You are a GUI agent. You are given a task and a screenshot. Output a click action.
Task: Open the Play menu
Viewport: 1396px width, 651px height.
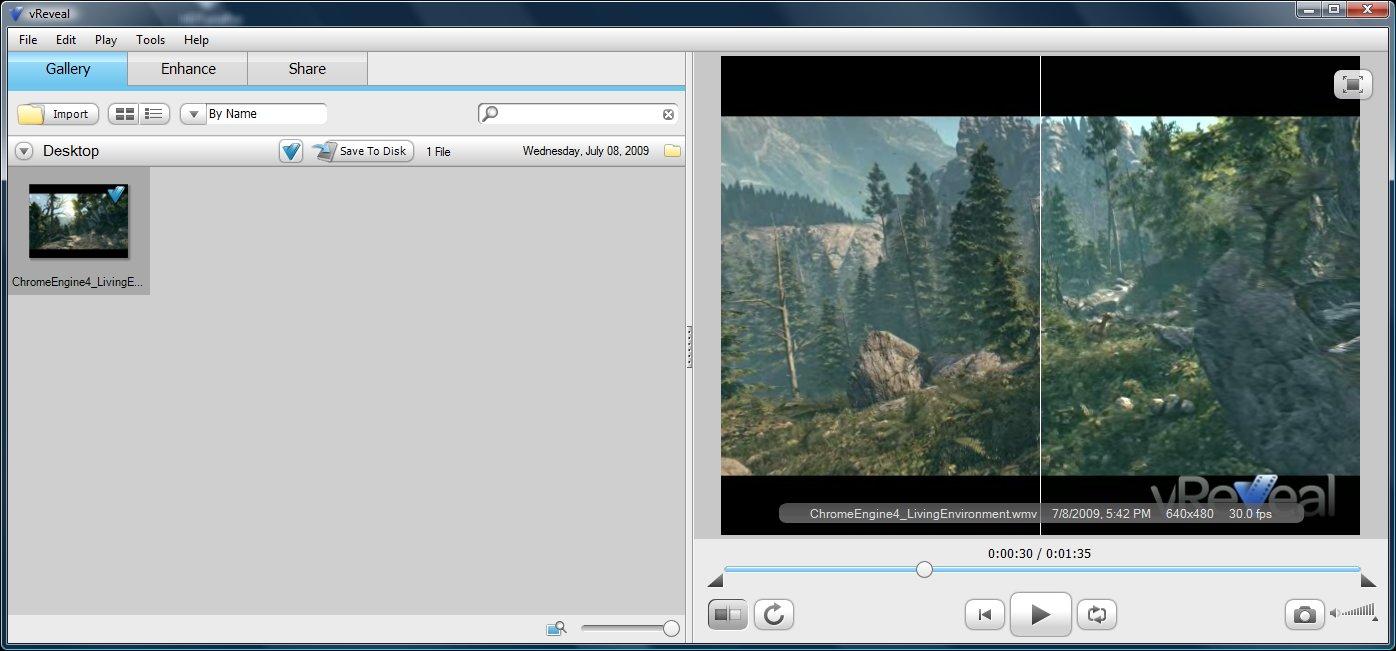[106, 40]
